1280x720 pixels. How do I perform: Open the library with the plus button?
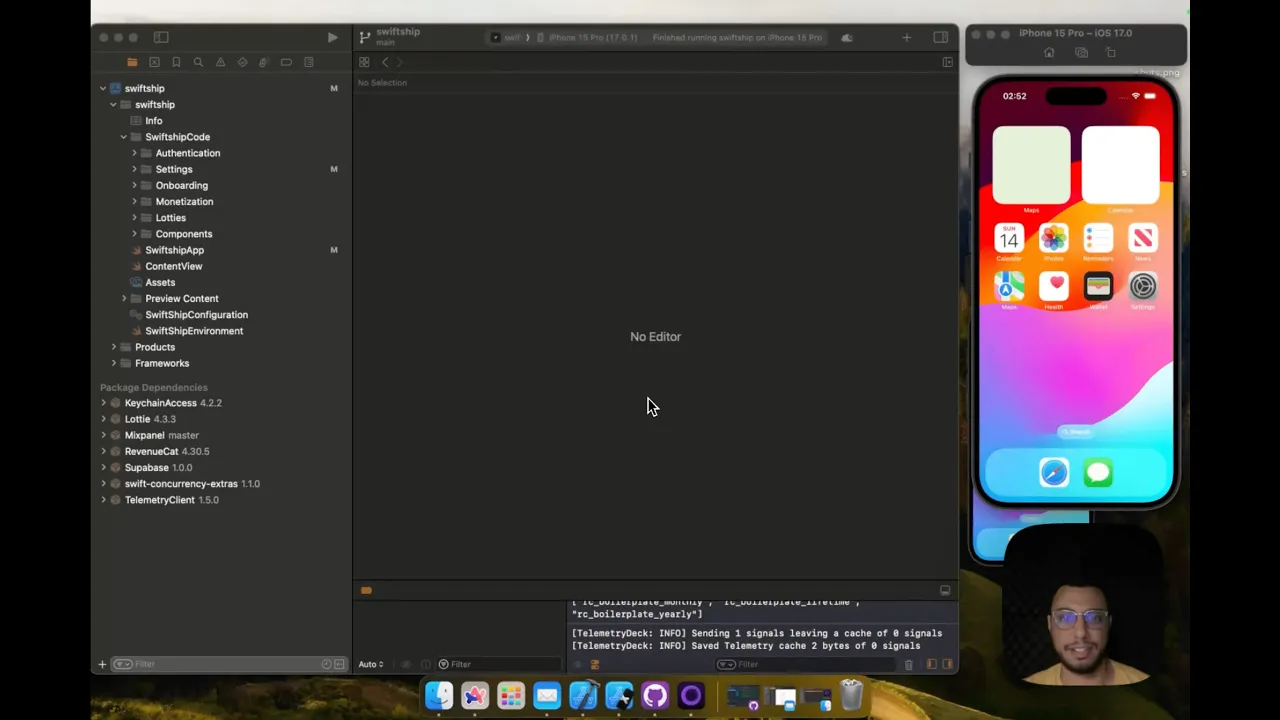(906, 37)
